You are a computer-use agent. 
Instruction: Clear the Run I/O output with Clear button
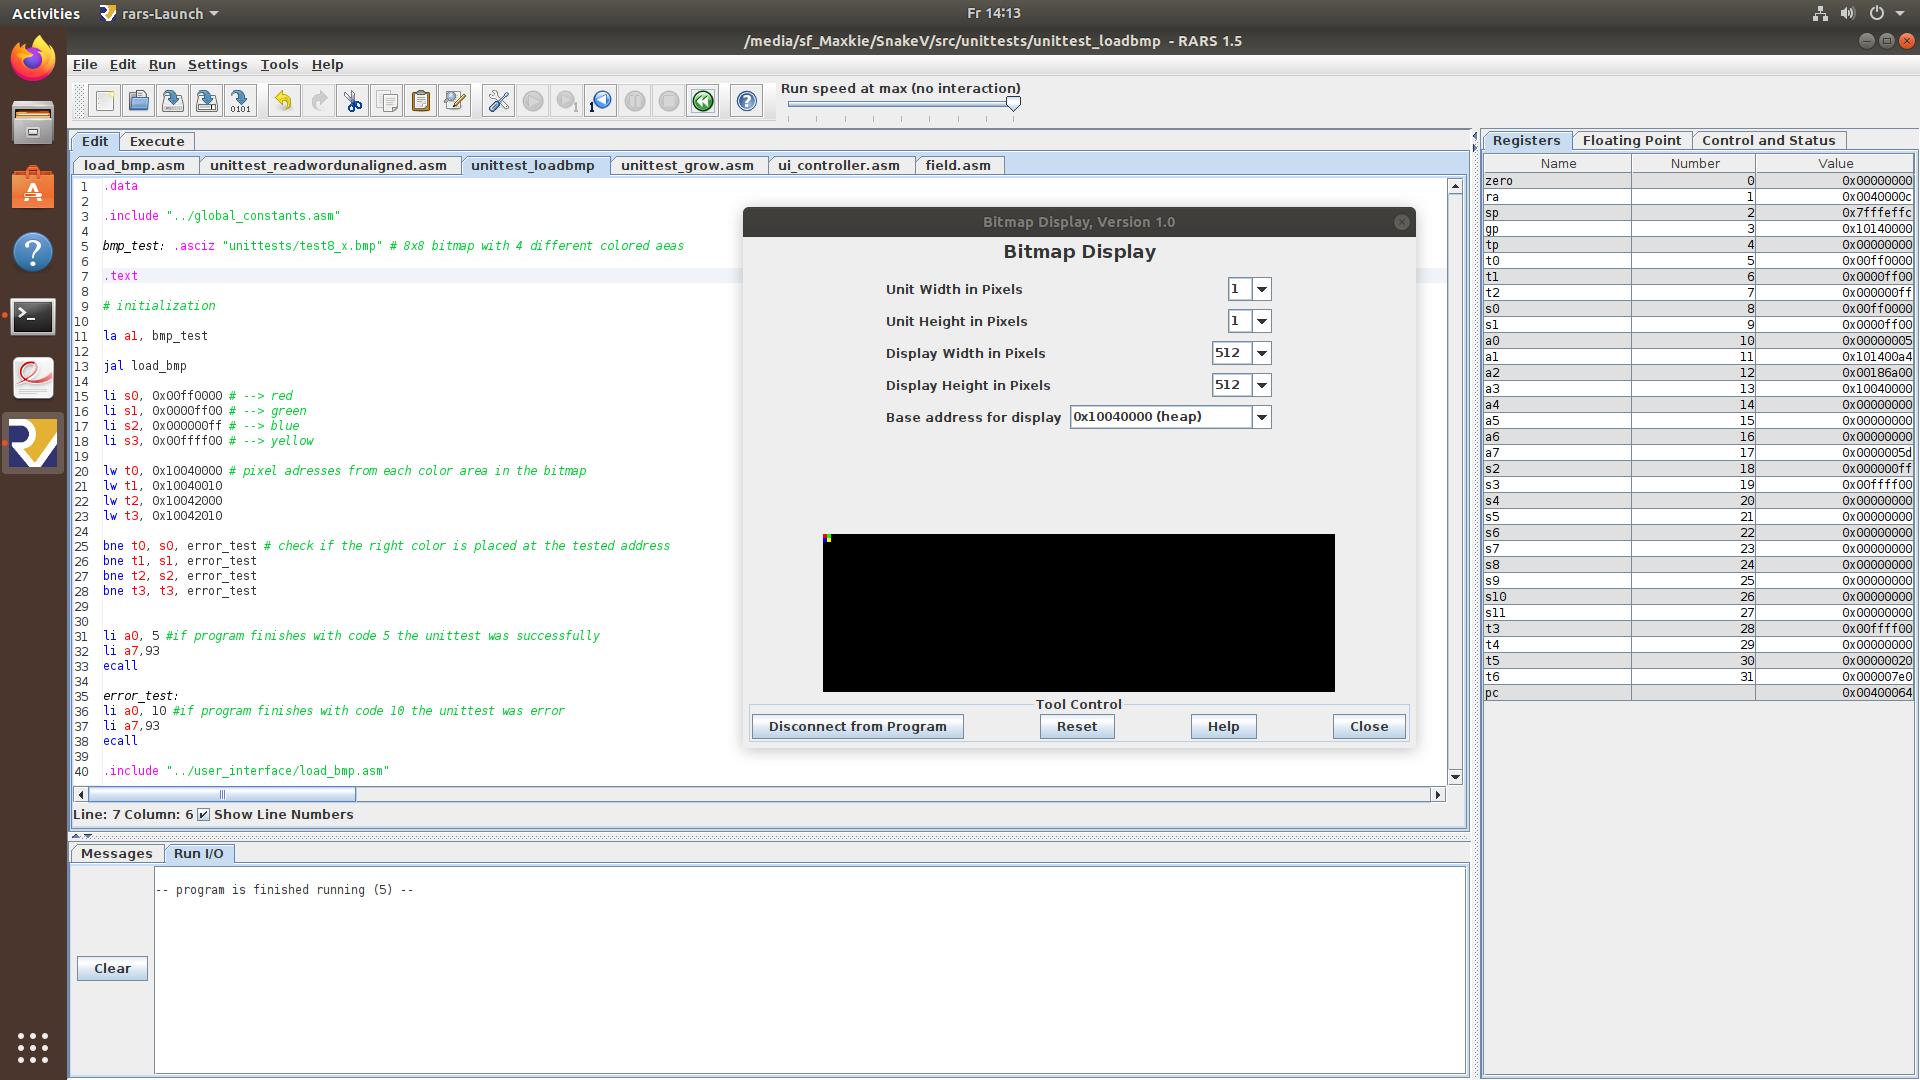tap(112, 968)
